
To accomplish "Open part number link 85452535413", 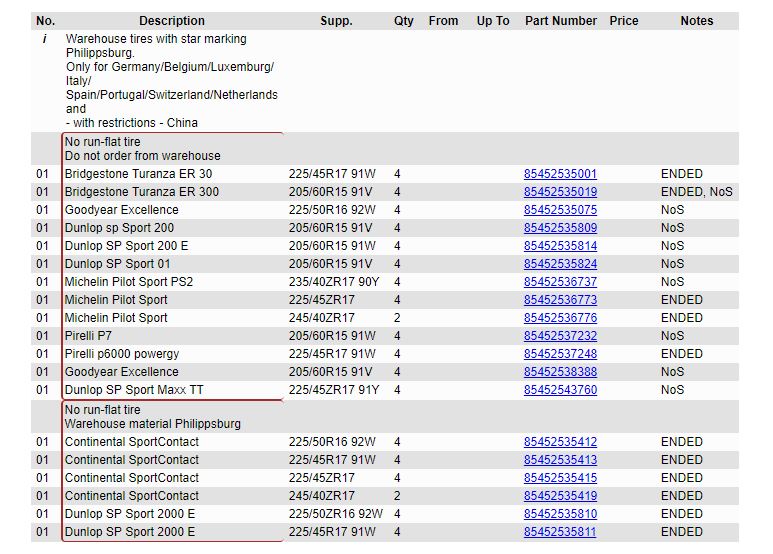I will click(x=560, y=460).
